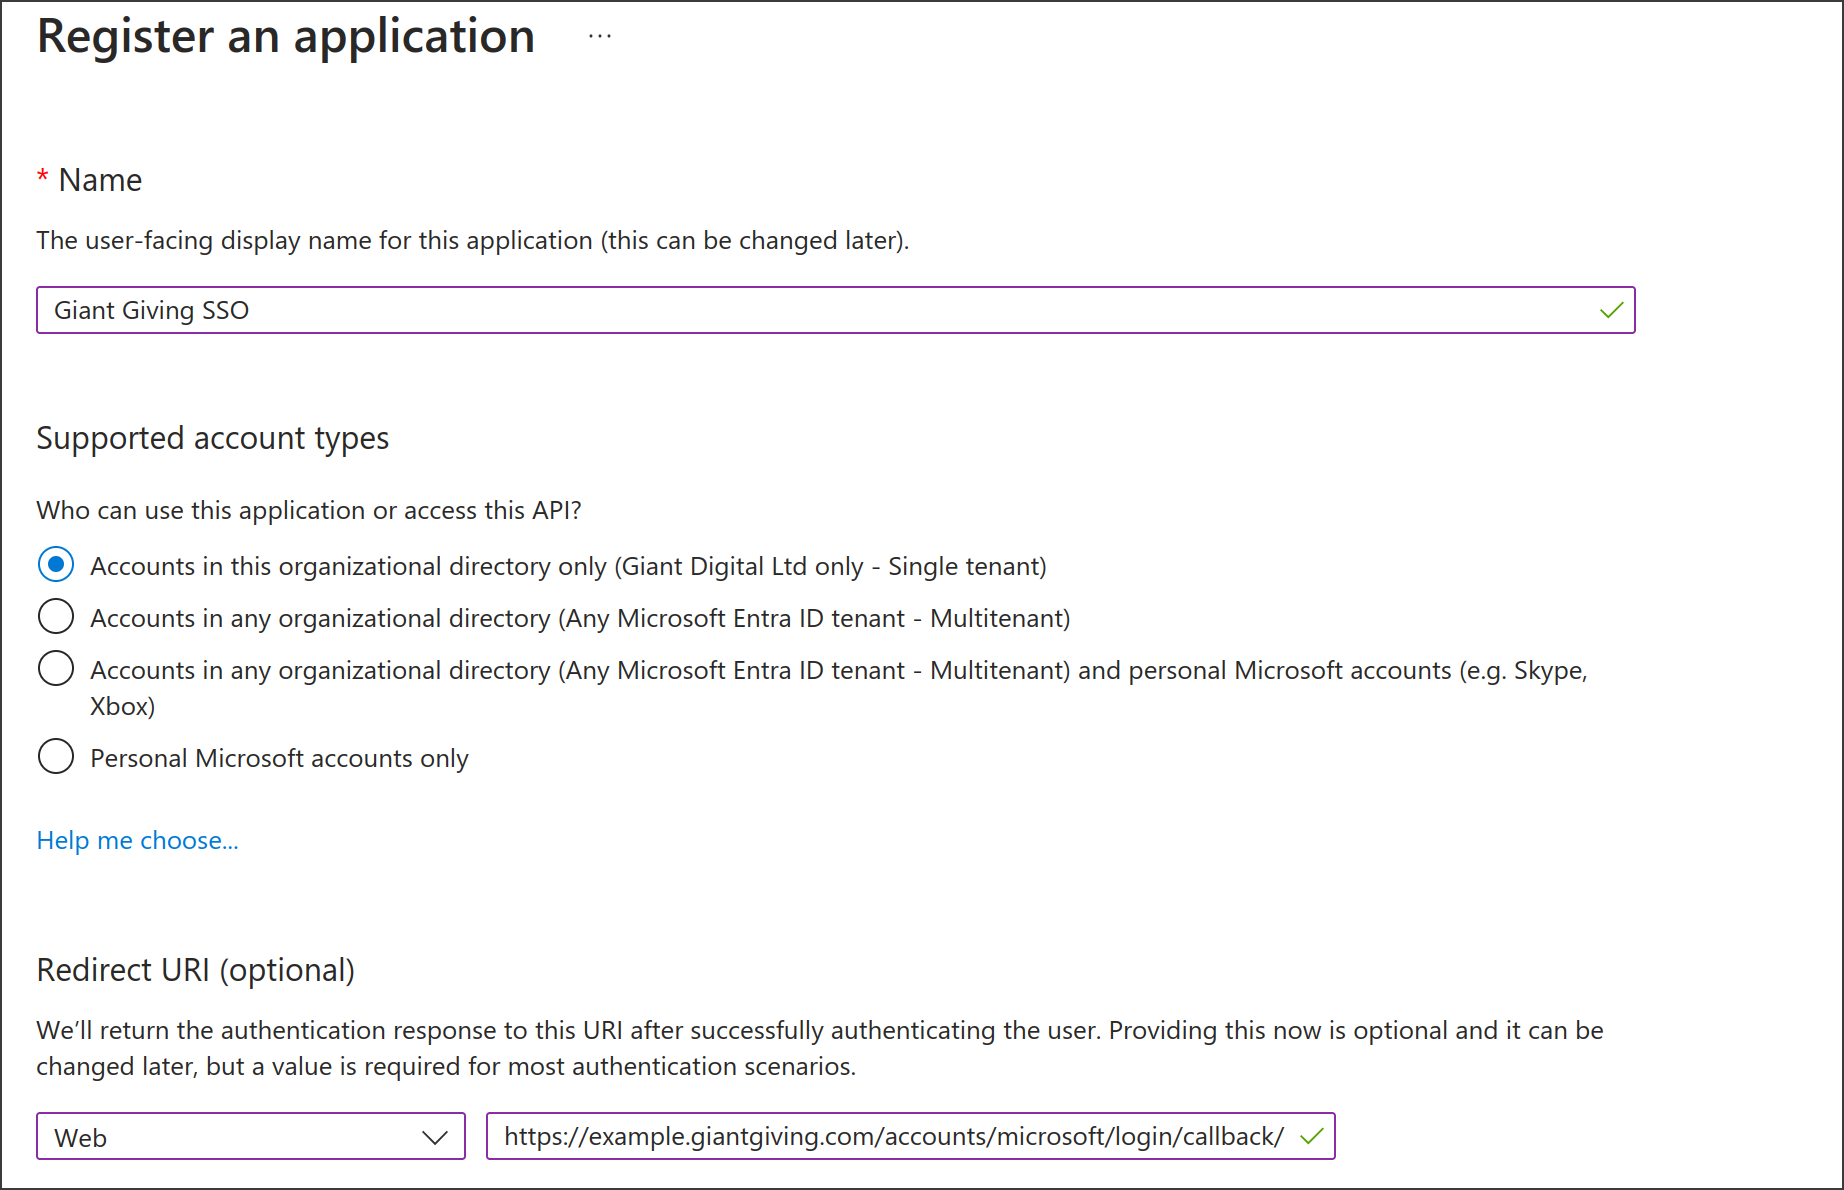1844x1190 pixels.
Task: Click the Name section label
Action: (x=100, y=179)
